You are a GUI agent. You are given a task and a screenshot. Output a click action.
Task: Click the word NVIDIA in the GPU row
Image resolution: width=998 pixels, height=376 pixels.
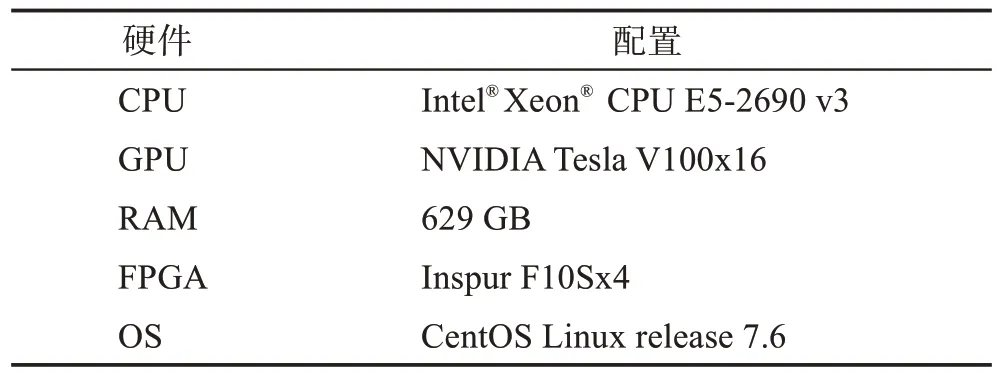tap(483, 160)
